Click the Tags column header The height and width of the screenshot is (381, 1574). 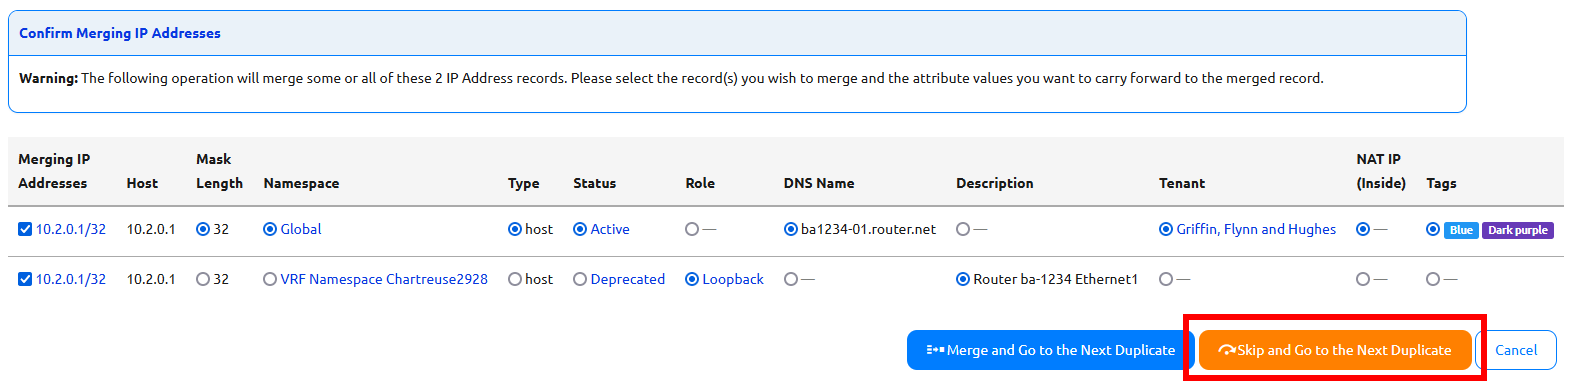click(x=1441, y=183)
